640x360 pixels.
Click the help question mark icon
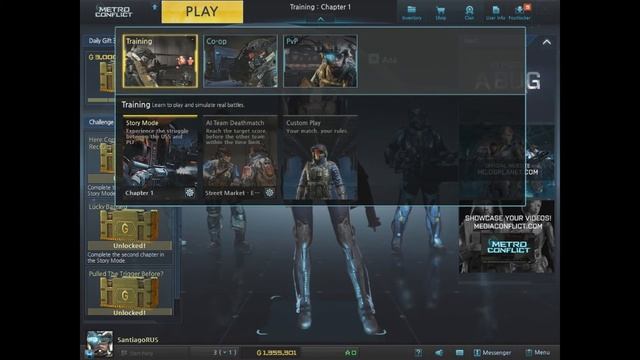(418, 352)
